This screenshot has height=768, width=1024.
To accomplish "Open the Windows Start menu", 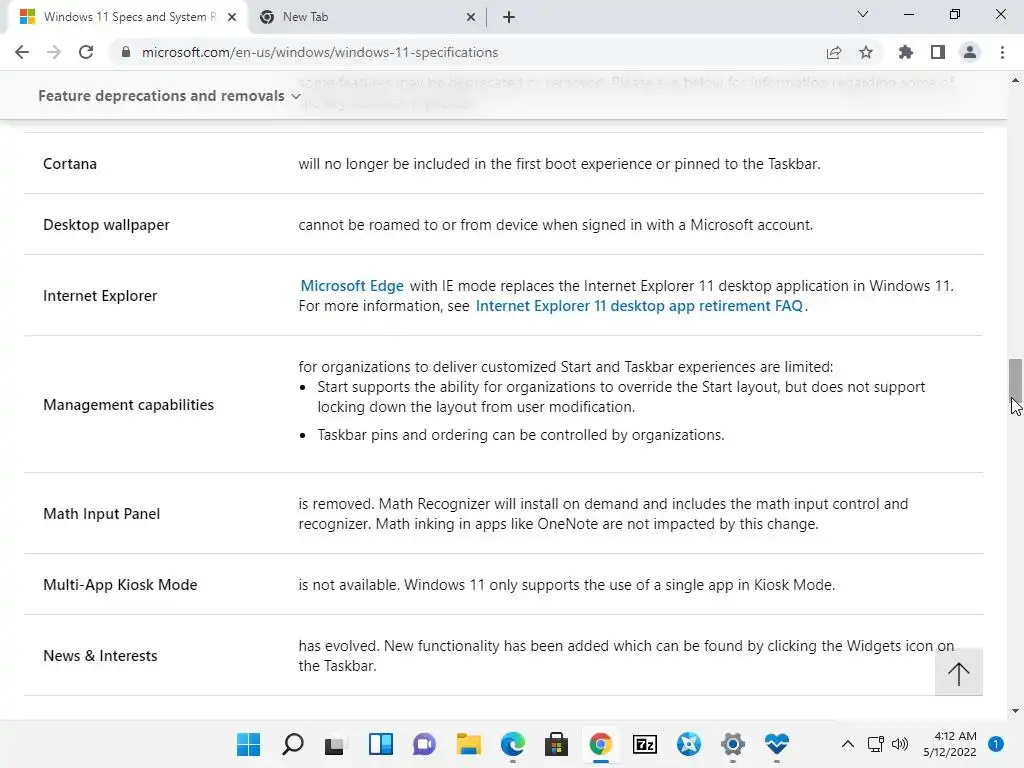I will 248,744.
